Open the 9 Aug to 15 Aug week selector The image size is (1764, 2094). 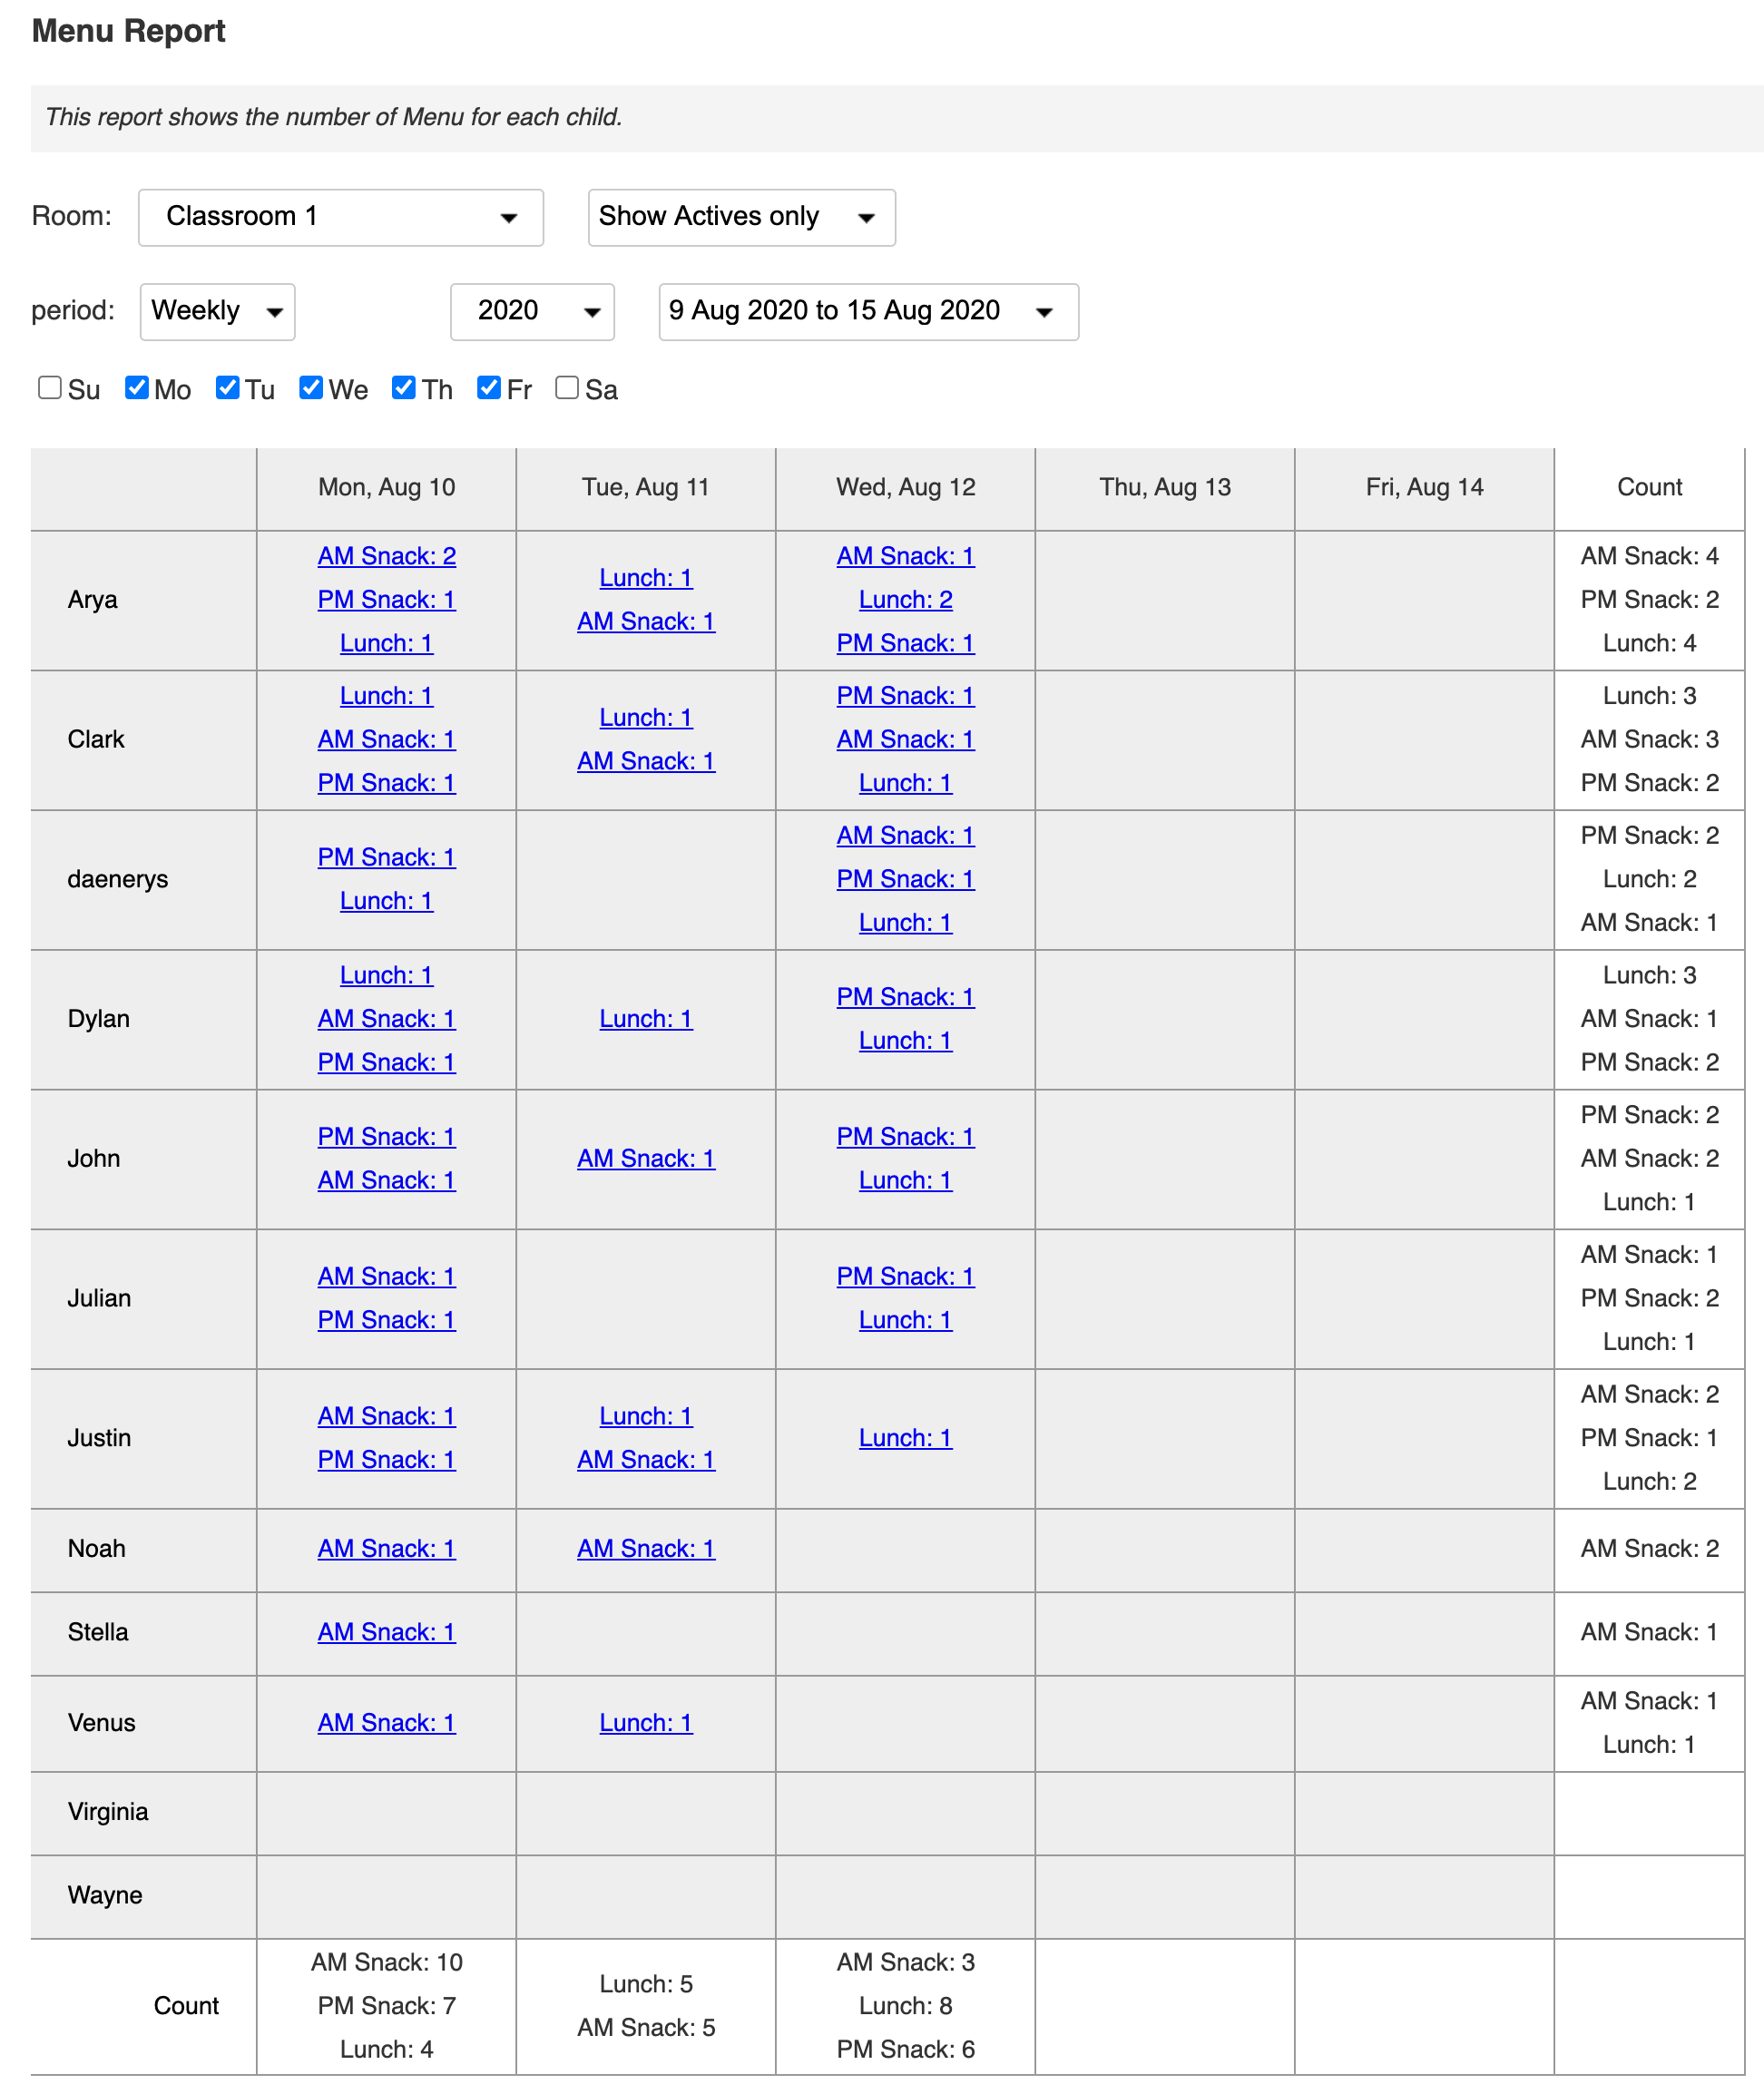pos(867,311)
